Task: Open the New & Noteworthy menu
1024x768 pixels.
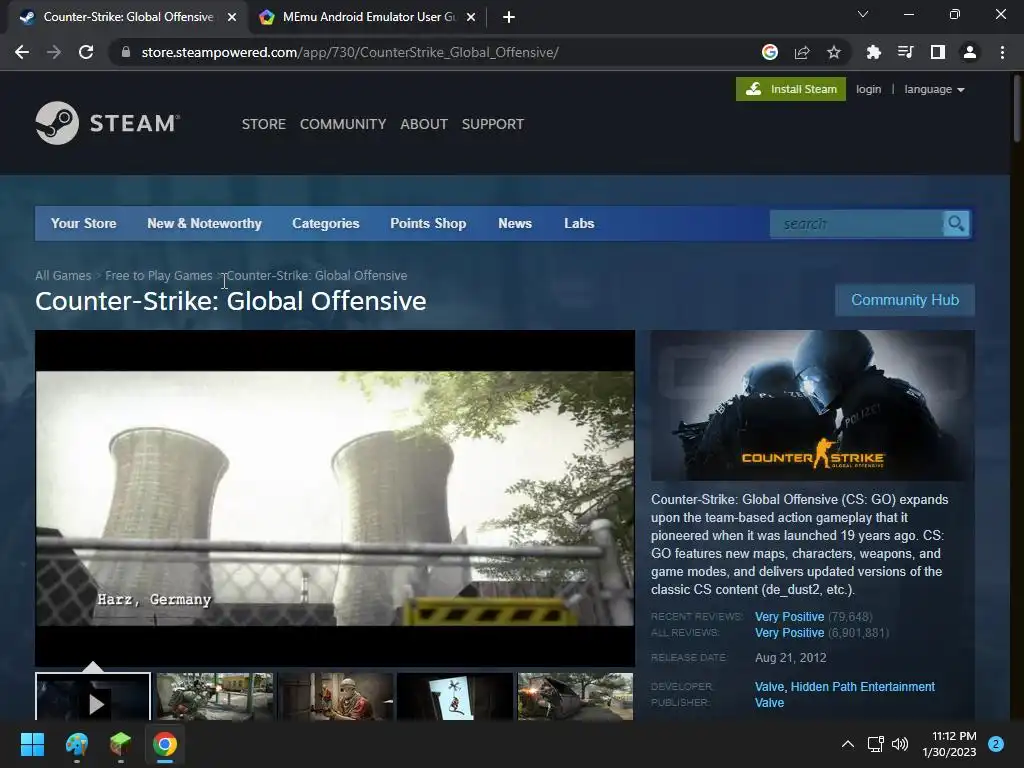Action: point(204,223)
